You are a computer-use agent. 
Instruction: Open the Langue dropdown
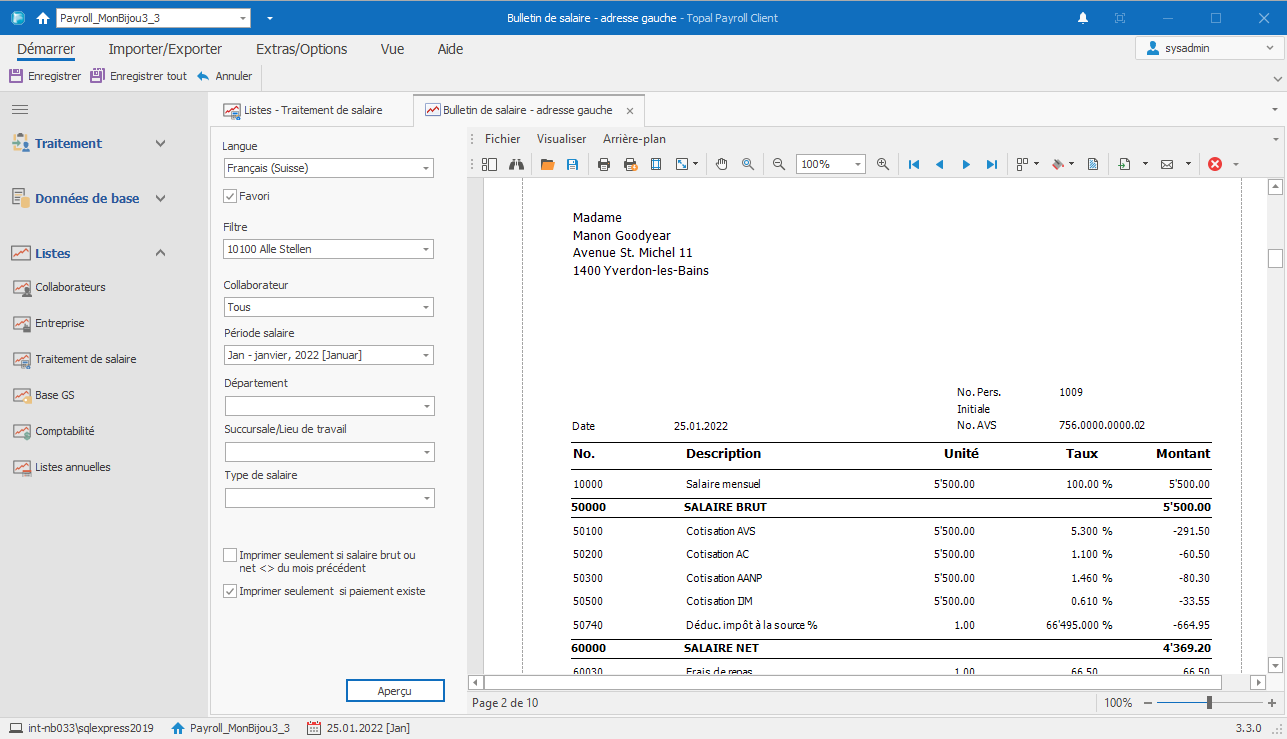click(x=426, y=168)
